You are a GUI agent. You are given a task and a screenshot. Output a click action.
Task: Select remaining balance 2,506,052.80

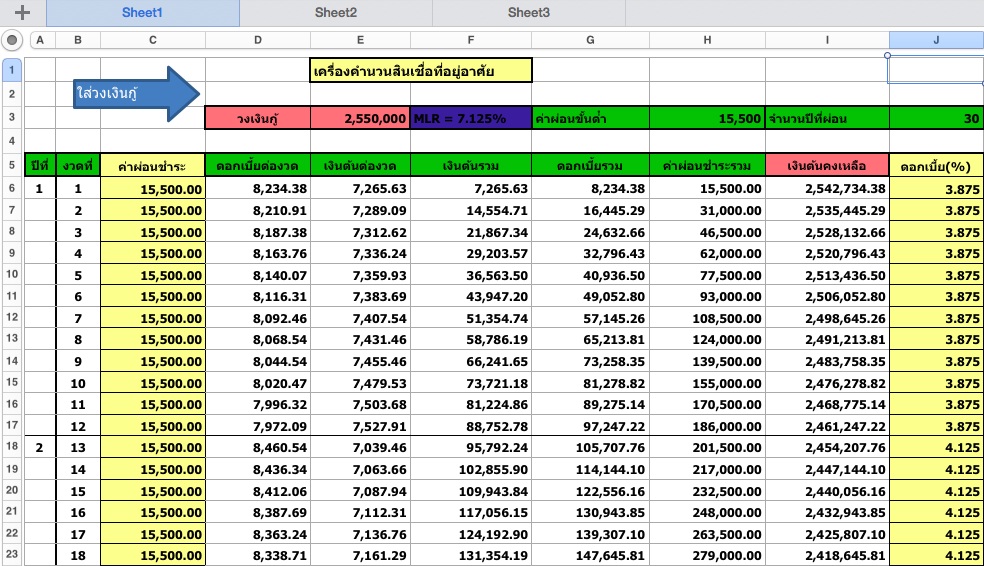click(x=827, y=296)
